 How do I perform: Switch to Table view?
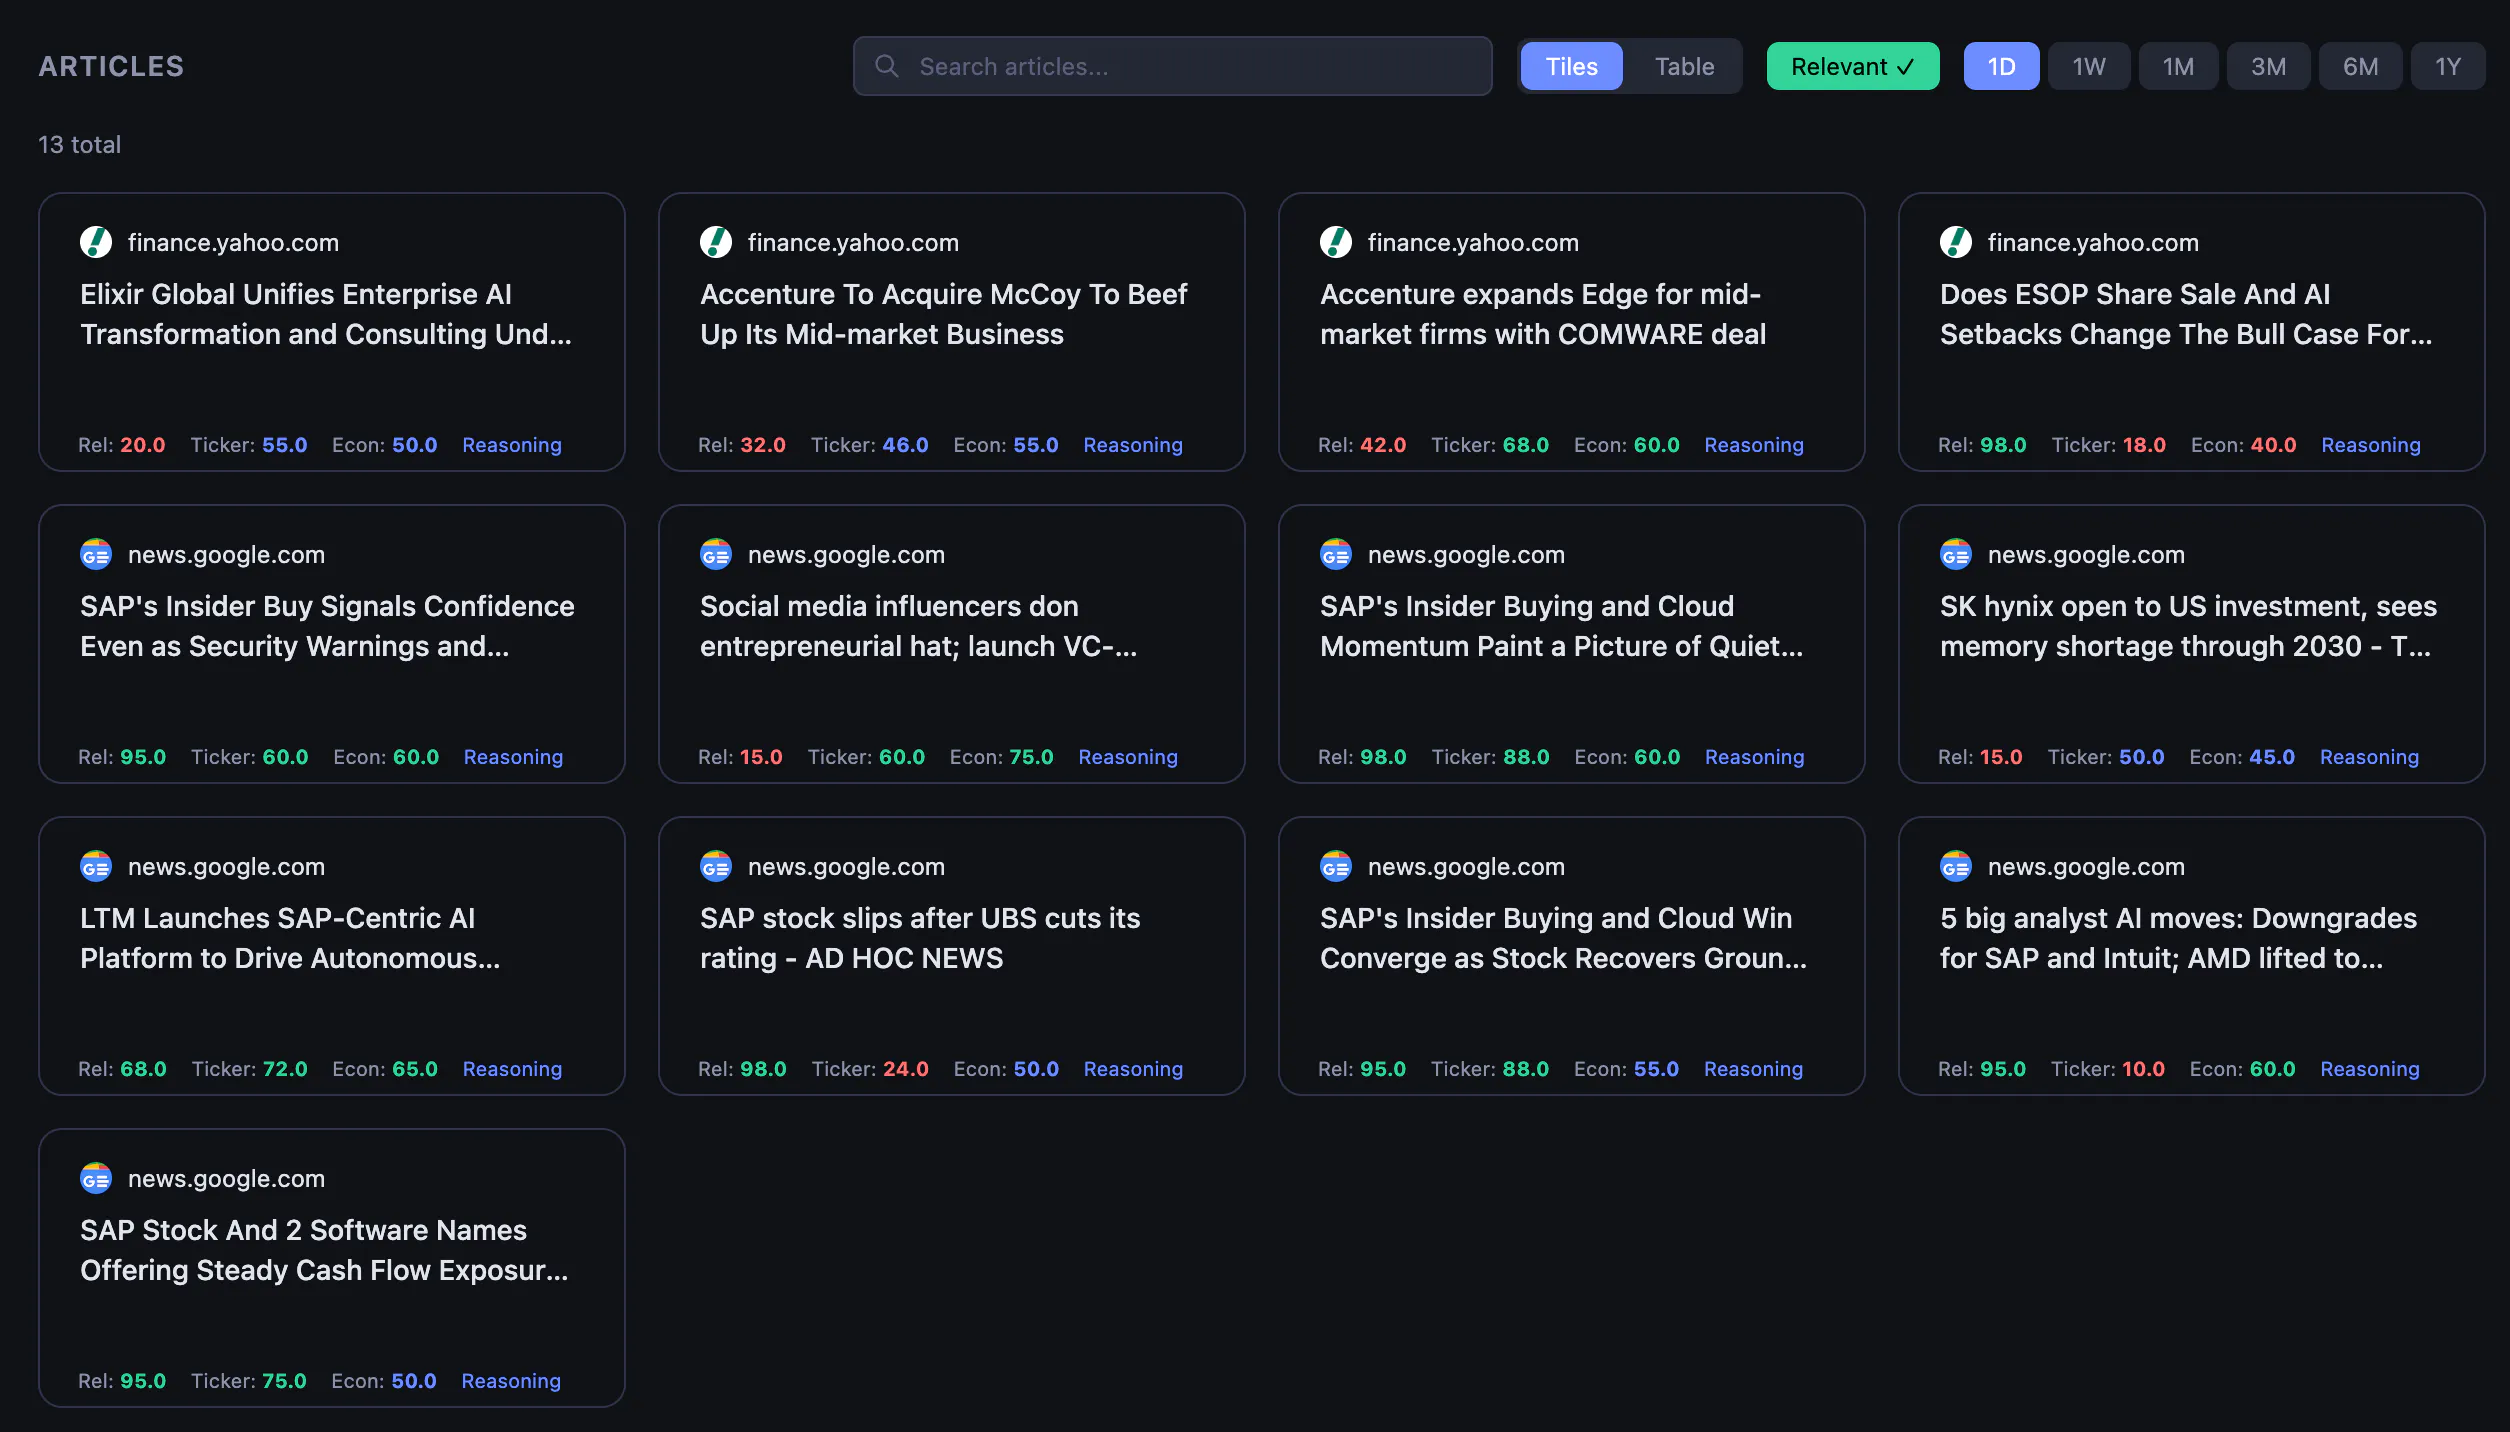(1684, 66)
